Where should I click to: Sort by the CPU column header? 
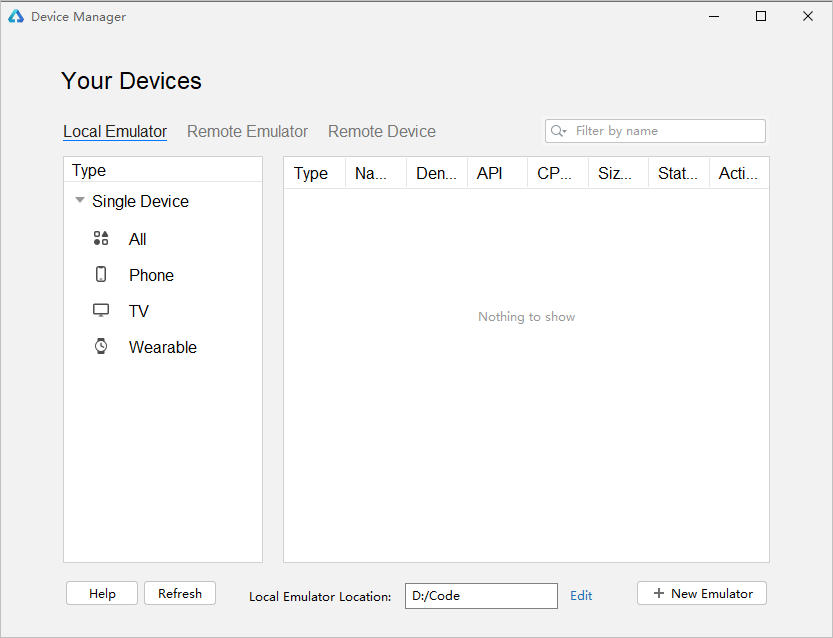point(558,173)
